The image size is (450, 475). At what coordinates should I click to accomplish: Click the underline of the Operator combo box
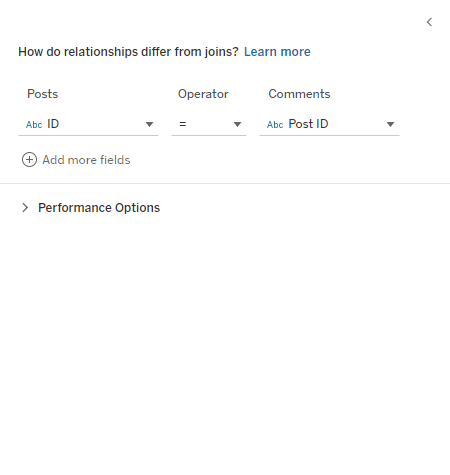[x=209, y=135]
